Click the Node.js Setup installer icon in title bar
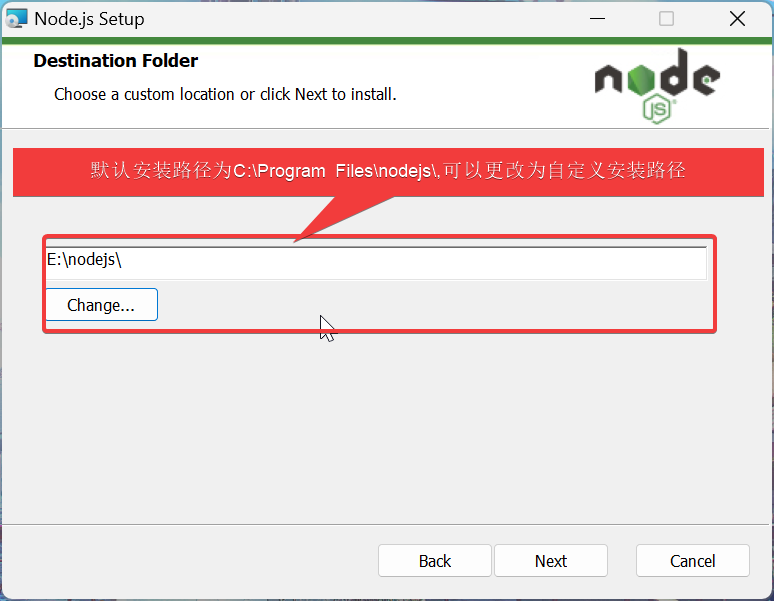The height and width of the screenshot is (601, 774). (16, 18)
